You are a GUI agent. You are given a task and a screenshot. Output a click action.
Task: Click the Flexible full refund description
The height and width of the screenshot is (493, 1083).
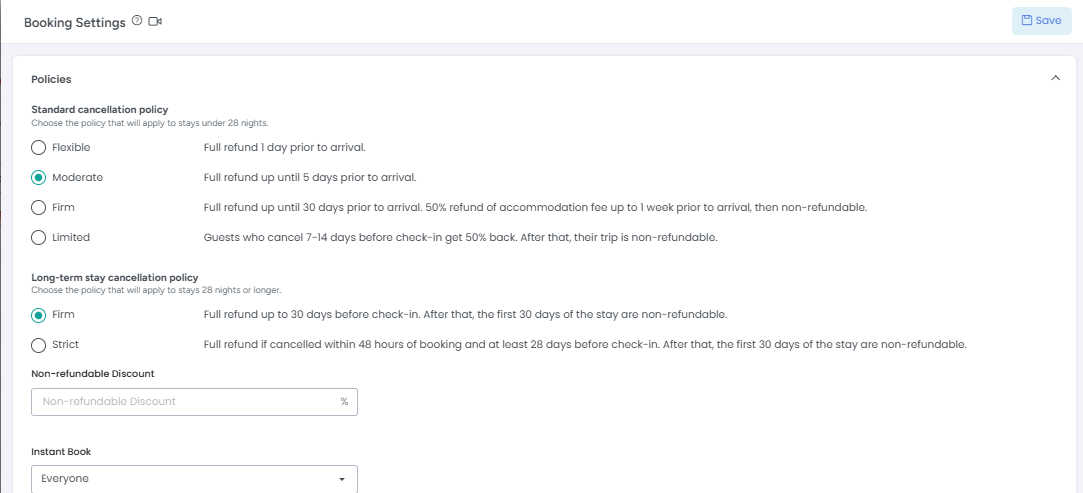(x=285, y=148)
